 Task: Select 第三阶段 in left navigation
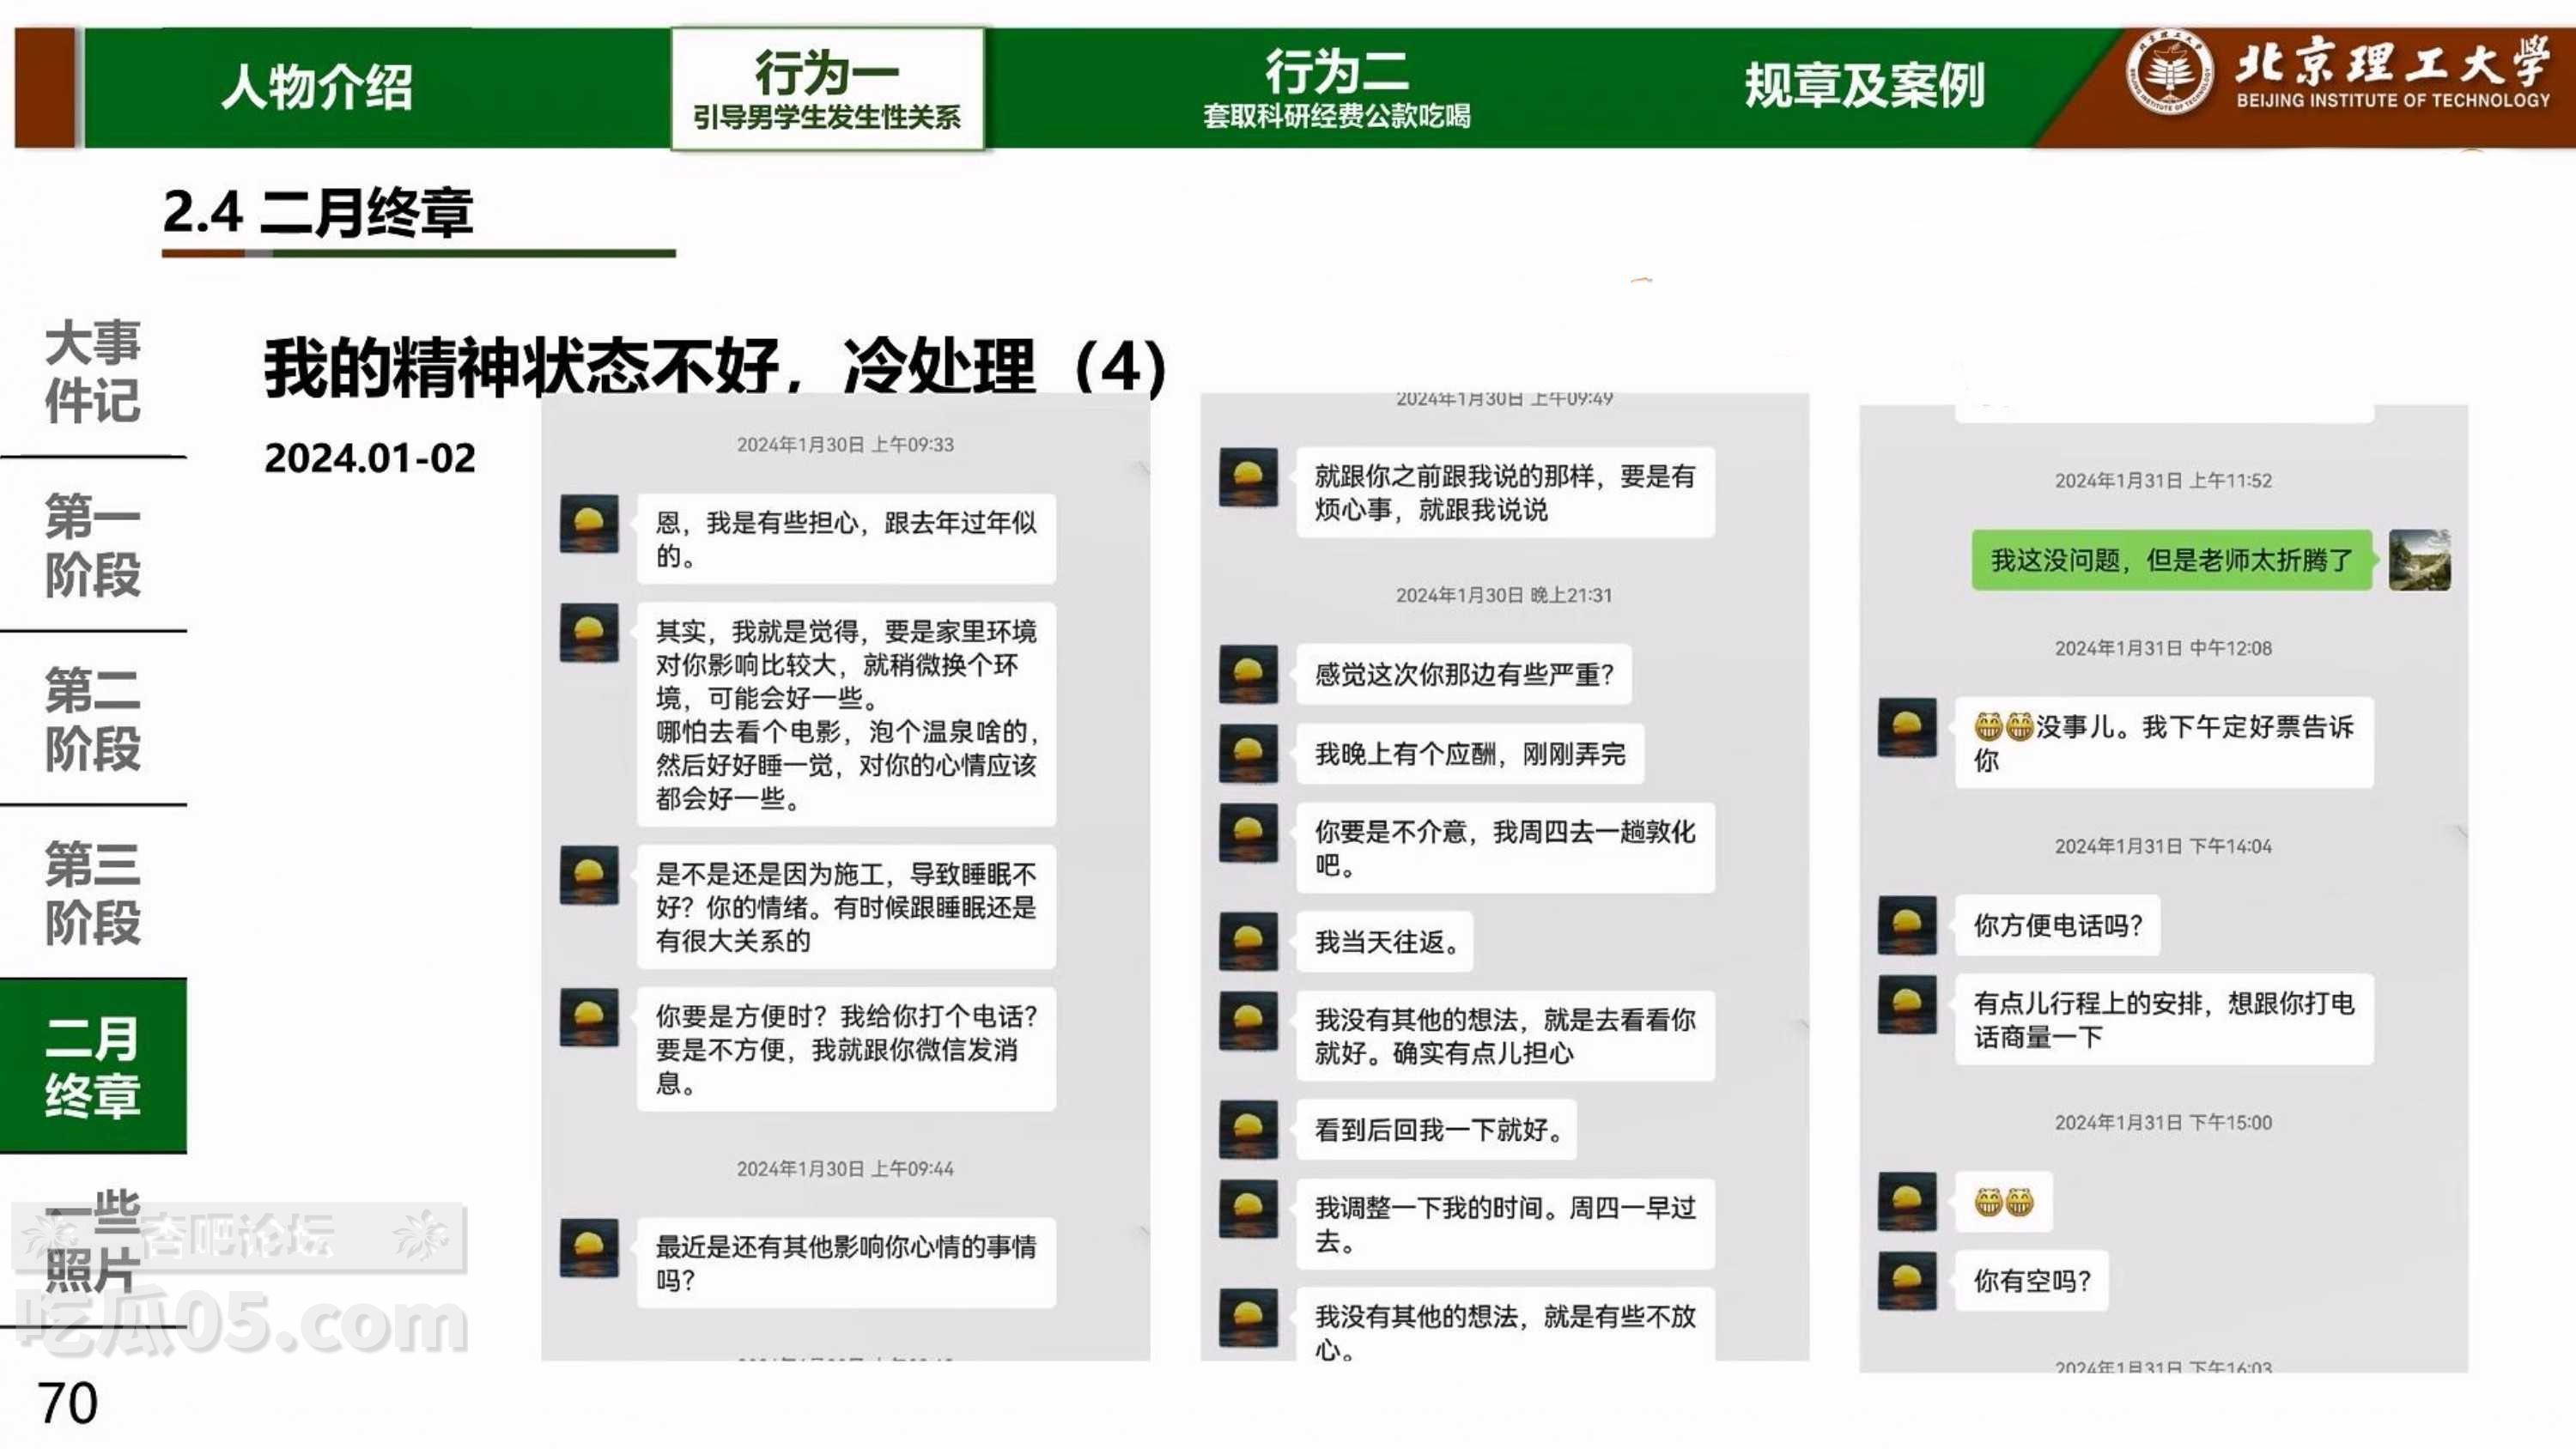pyautogui.click(x=93, y=892)
